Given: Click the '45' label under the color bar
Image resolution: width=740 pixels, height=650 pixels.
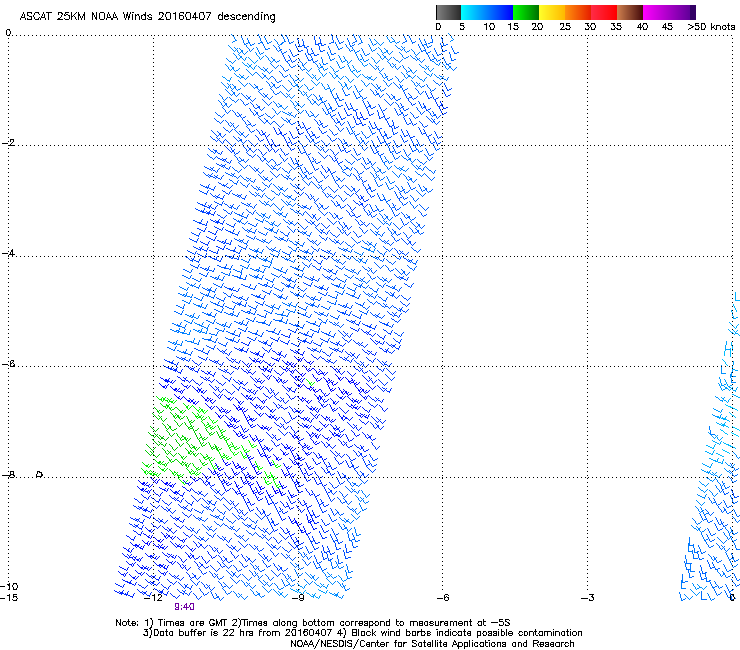Looking at the screenshot, I should (667, 27).
